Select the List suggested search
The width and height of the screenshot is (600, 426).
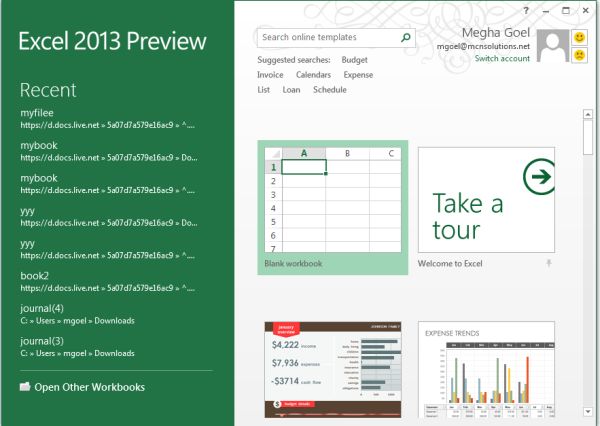pyautogui.click(x=264, y=90)
